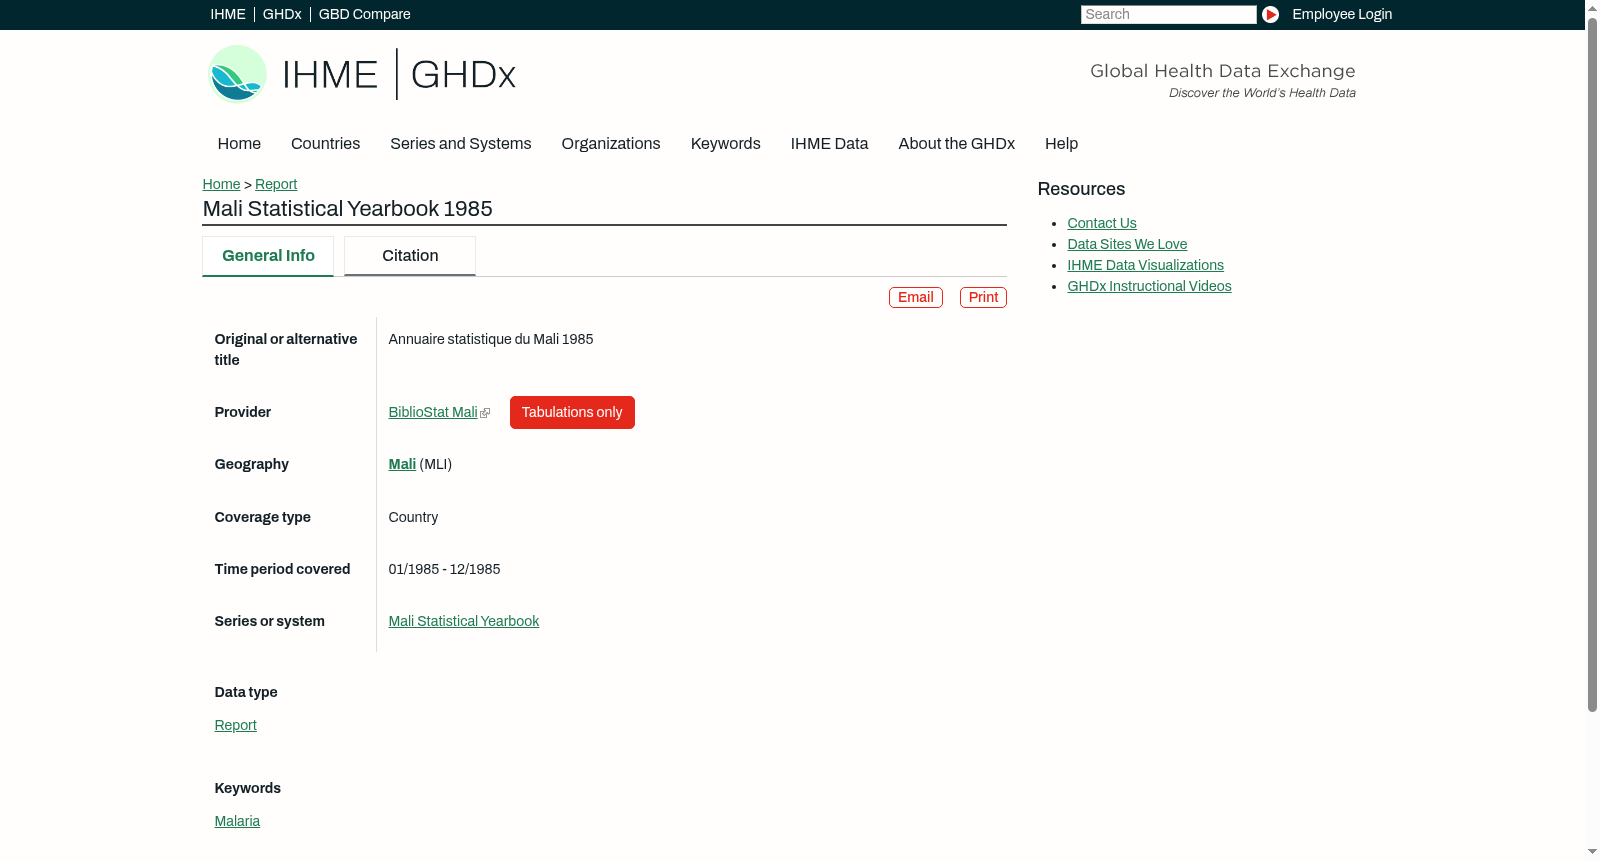Open the Mali geography link
The height and width of the screenshot is (861, 1600).
402,465
